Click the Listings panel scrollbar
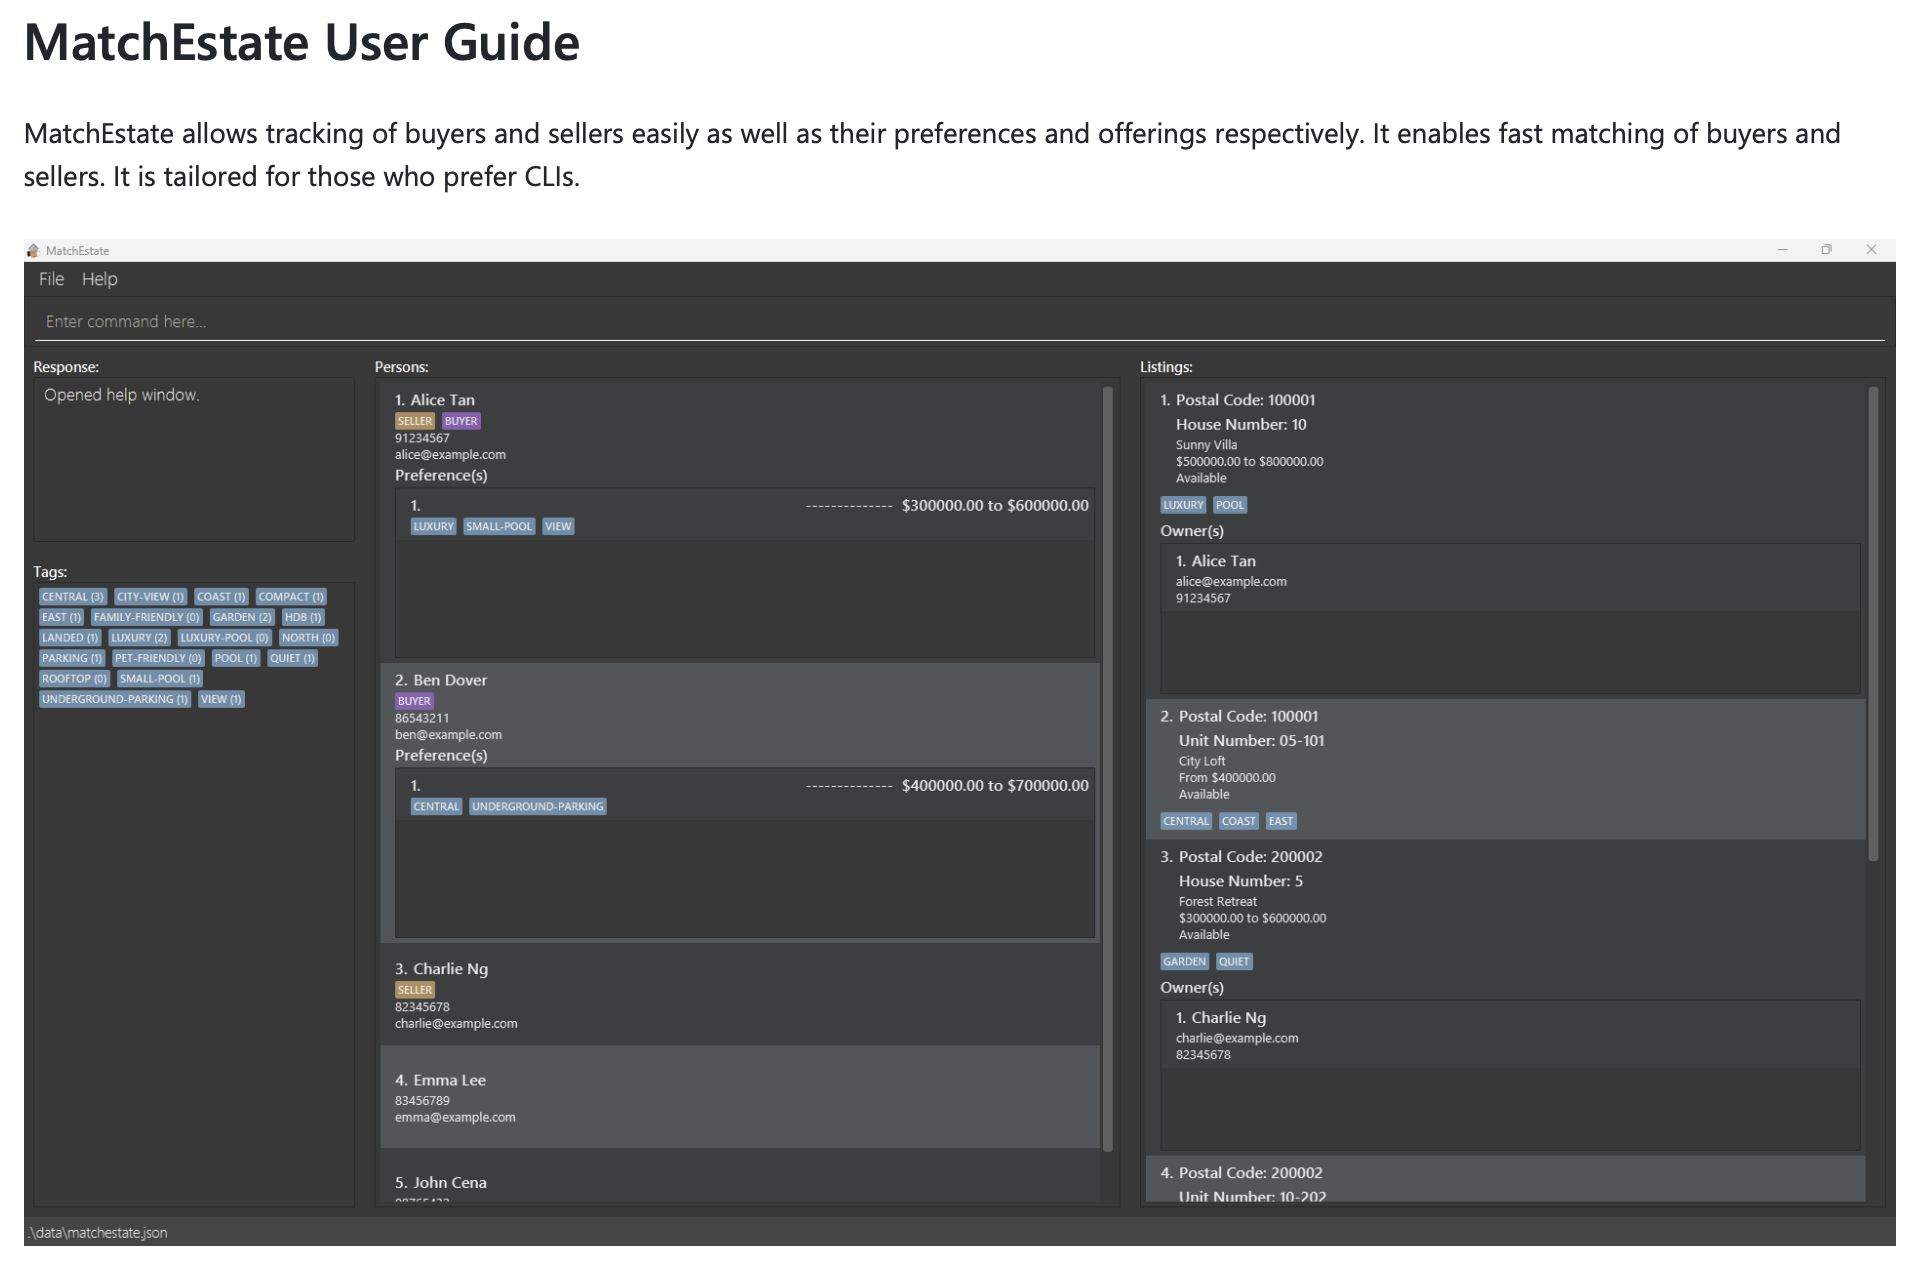1926x1274 pixels. tap(1873, 624)
